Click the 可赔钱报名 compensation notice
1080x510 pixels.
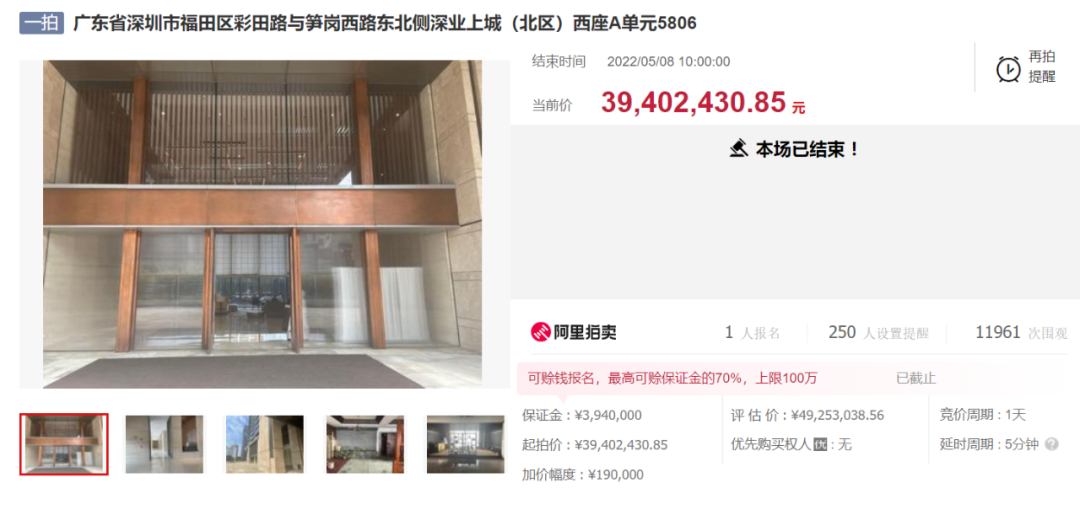672,378
